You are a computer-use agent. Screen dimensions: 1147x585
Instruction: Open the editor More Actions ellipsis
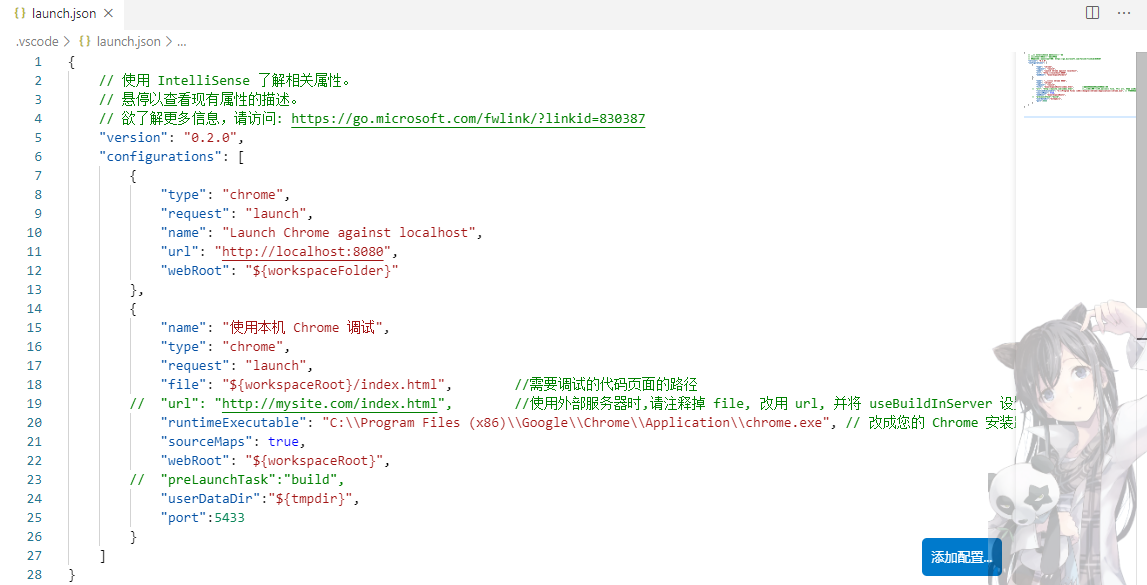(x=1124, y=12)
